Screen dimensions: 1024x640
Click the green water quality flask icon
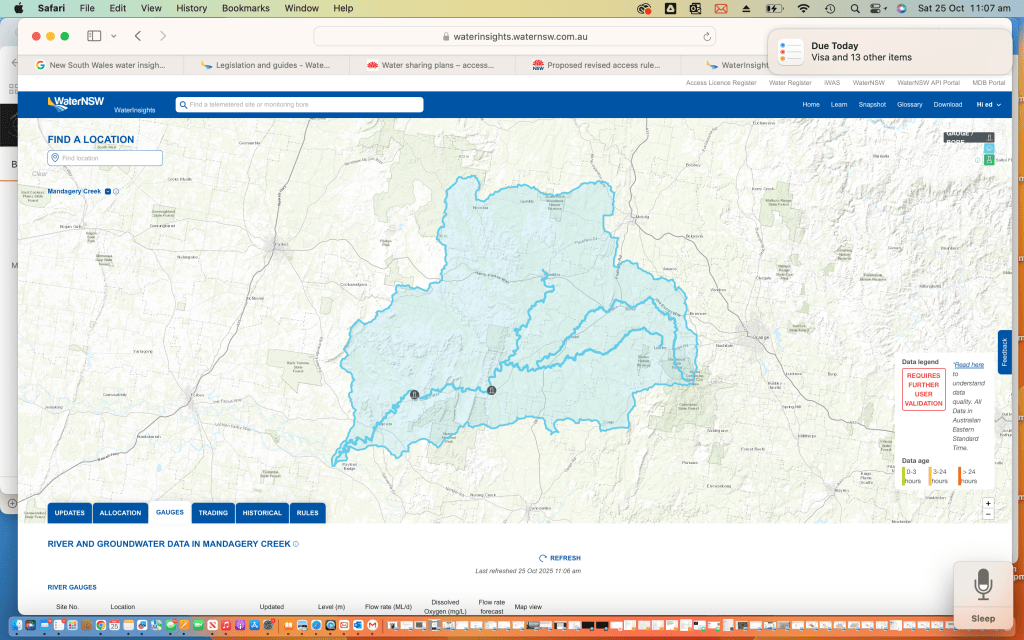989,160
